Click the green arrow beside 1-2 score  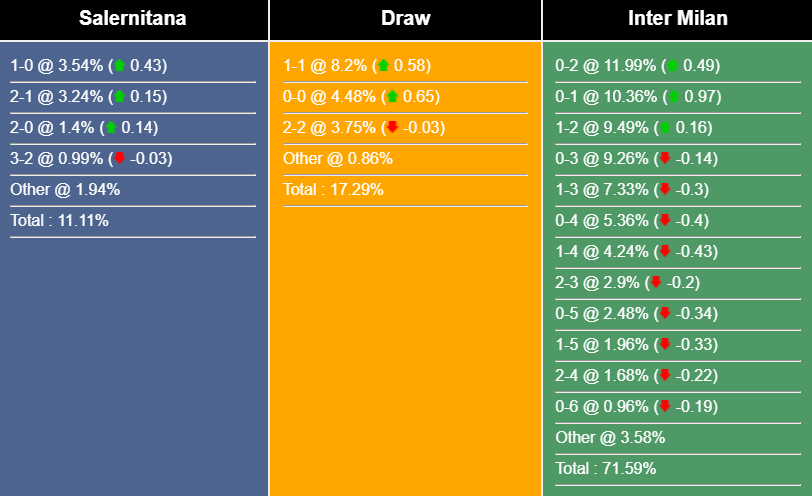[x=664, y=128]
